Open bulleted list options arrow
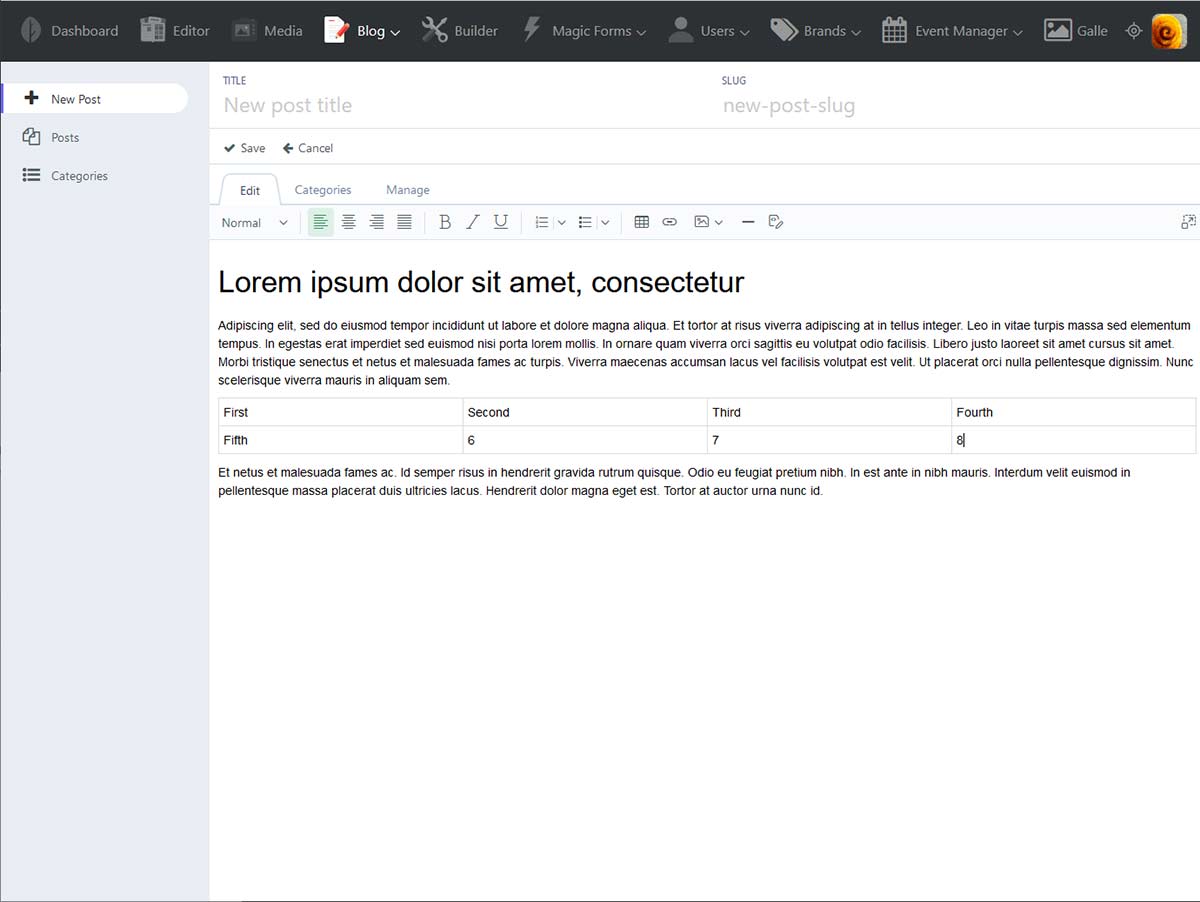 [605, 223]
